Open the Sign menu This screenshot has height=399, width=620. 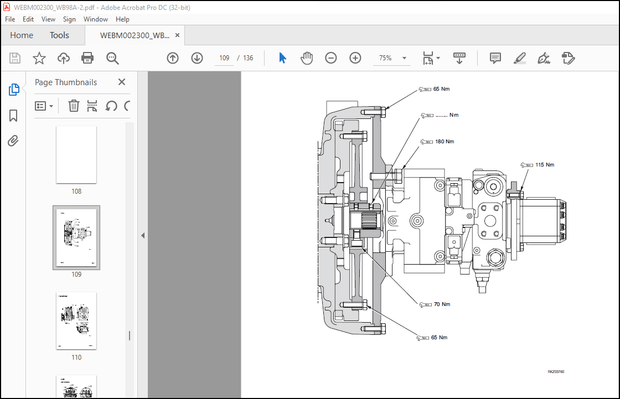(x=69, y=19)
